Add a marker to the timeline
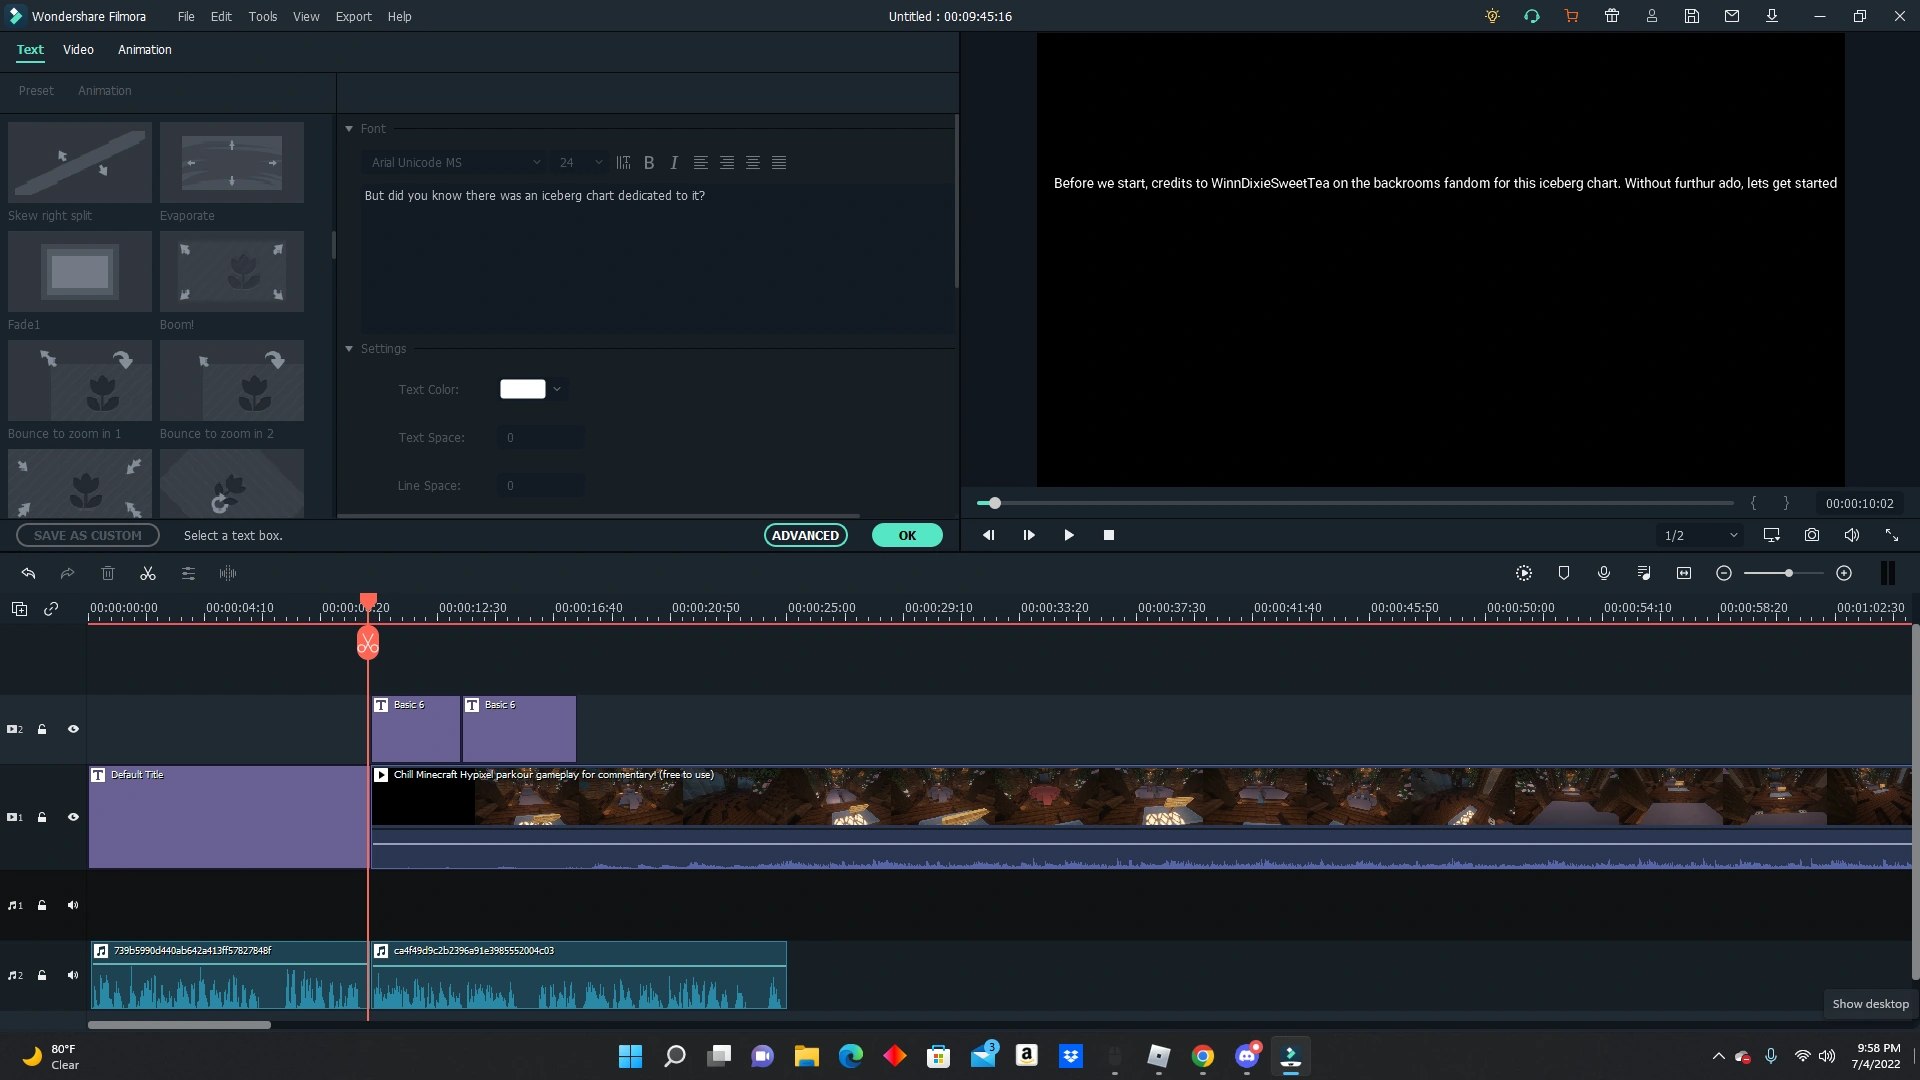Image resolution: width=1920 pixels, height=1080 pixels. pyautogui.click(x=1563, y=573)
